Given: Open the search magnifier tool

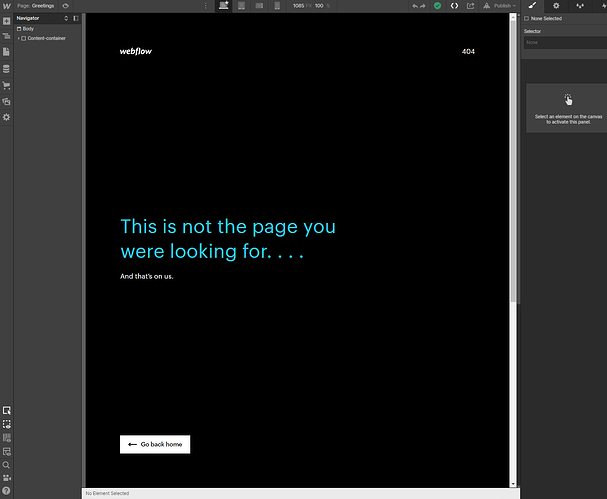Looking at the screenshot, I should tap(7, 465).
